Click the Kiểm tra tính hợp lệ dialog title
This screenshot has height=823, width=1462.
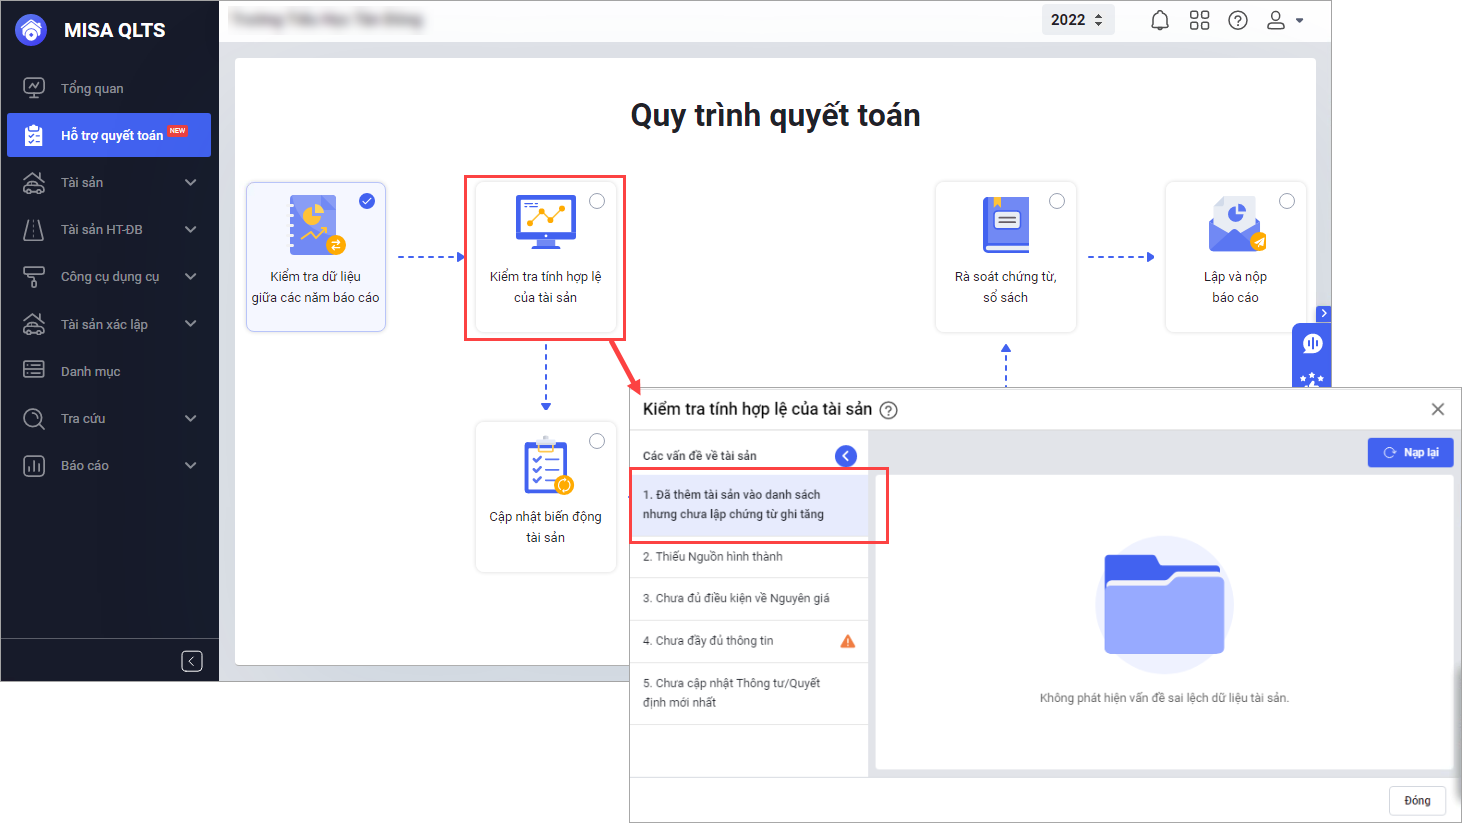click(757, 409)
